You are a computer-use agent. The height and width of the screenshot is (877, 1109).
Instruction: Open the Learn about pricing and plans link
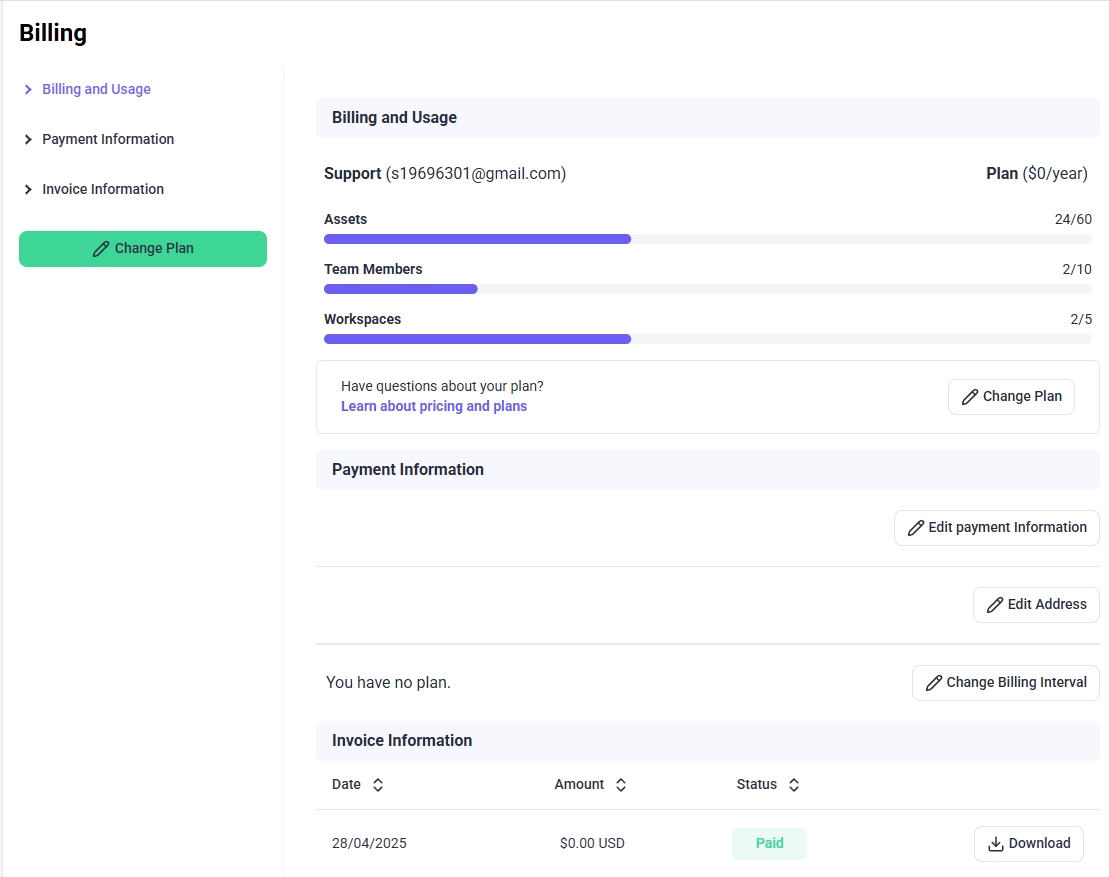click(x=434, y=406)
